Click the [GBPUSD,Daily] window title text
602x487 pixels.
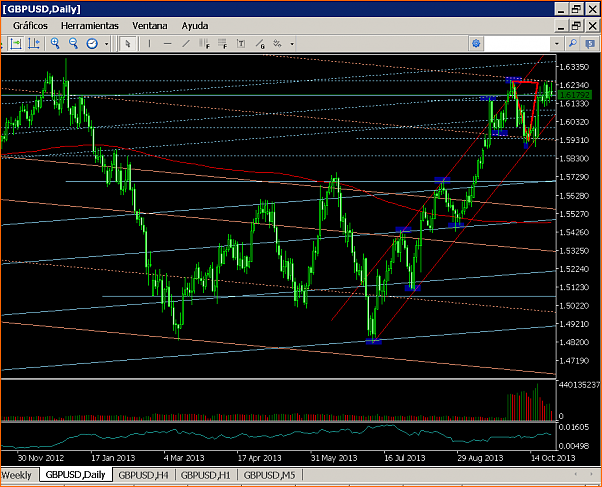(41, 9)
